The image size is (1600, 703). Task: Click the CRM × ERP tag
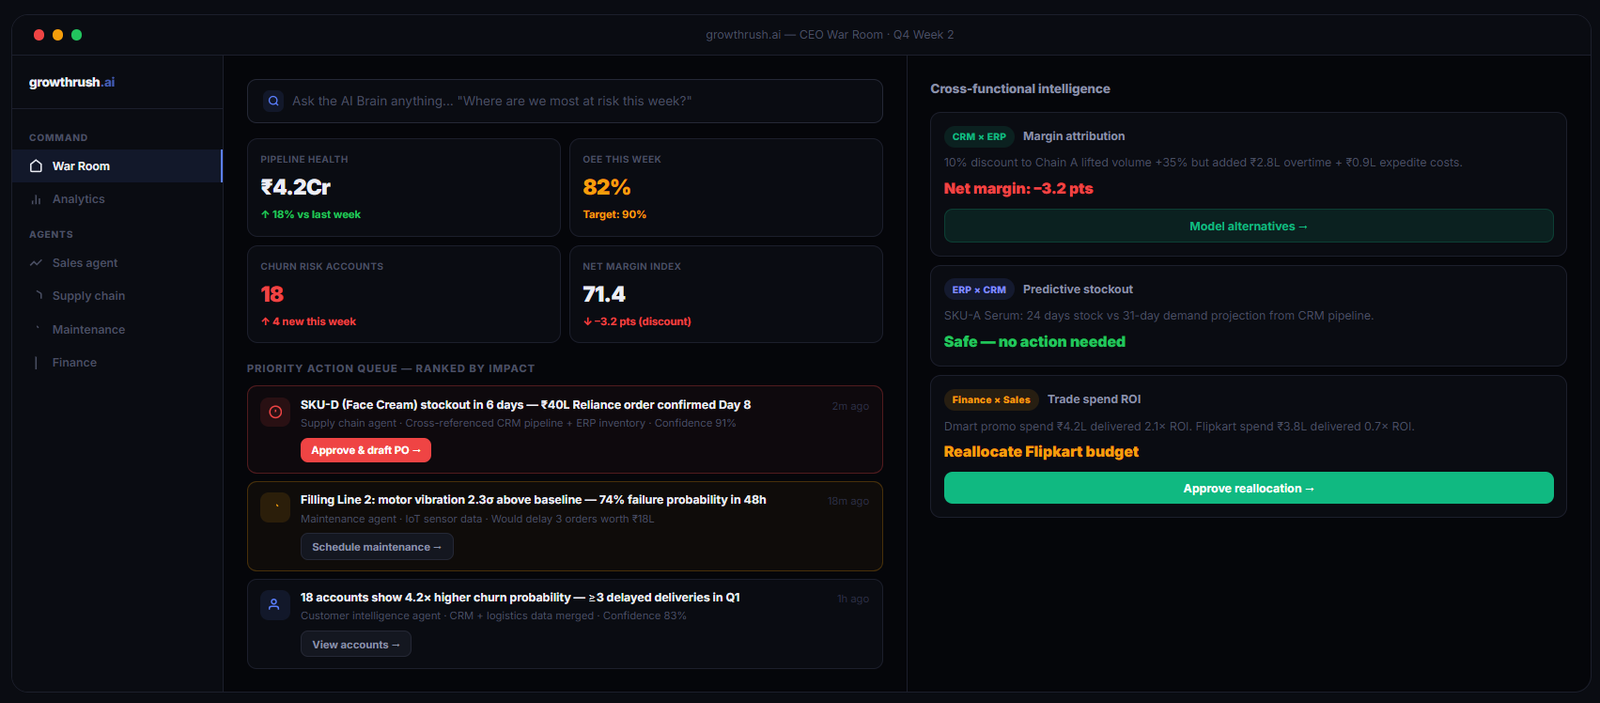pyautogui.click(x=979, y=137)
